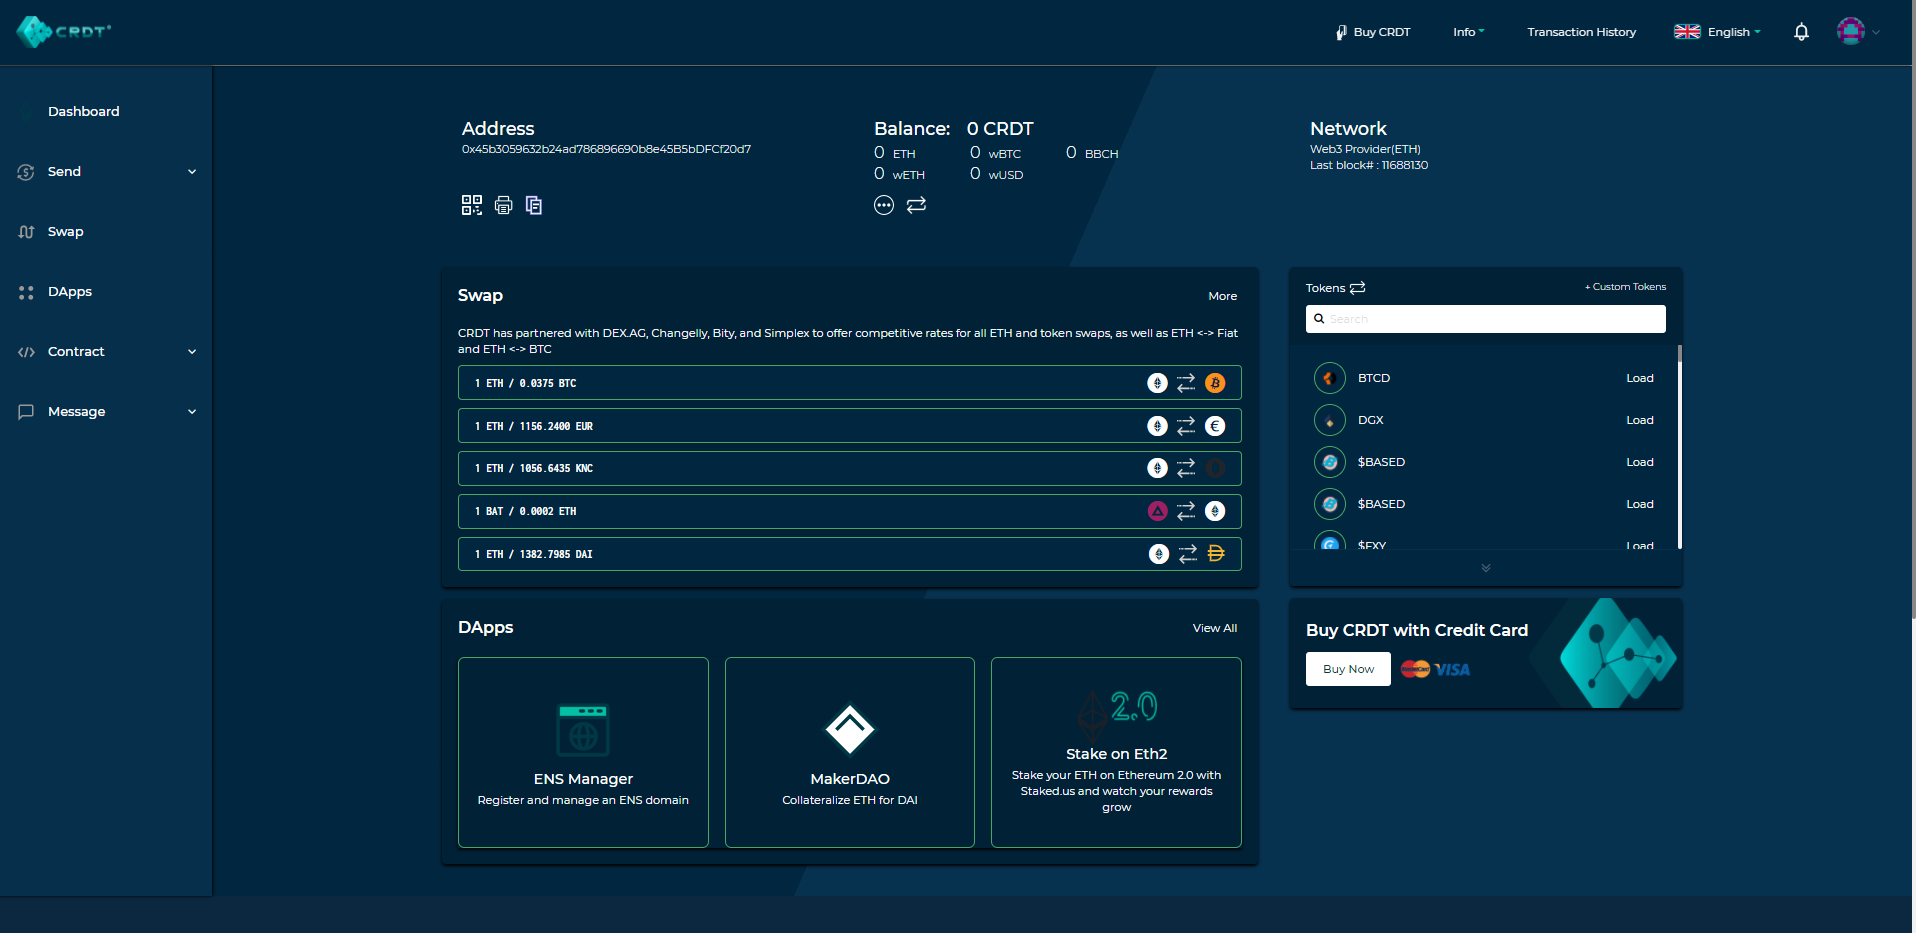
Task: Show the address QR code icon
Action: coord(472,205)
